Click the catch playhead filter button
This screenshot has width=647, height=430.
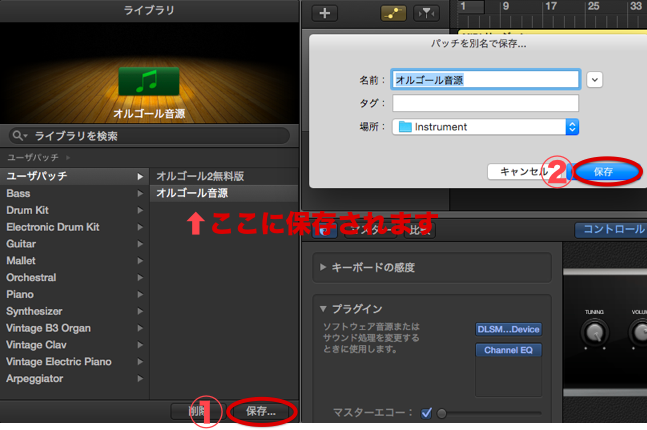tap(426, 12)
